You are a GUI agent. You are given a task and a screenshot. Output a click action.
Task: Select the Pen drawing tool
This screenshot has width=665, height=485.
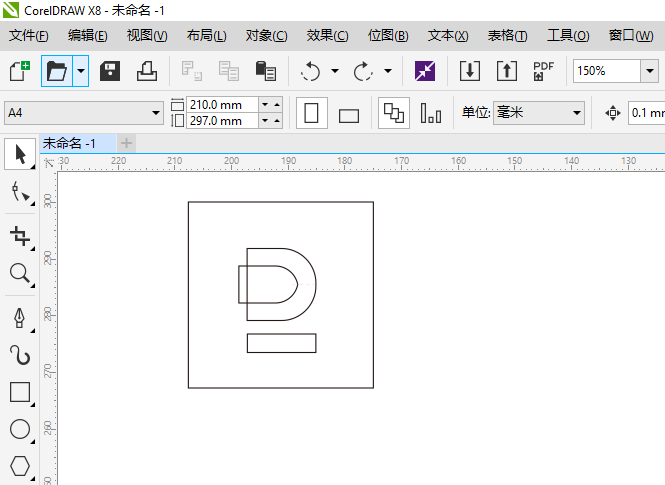pos(20,318)
